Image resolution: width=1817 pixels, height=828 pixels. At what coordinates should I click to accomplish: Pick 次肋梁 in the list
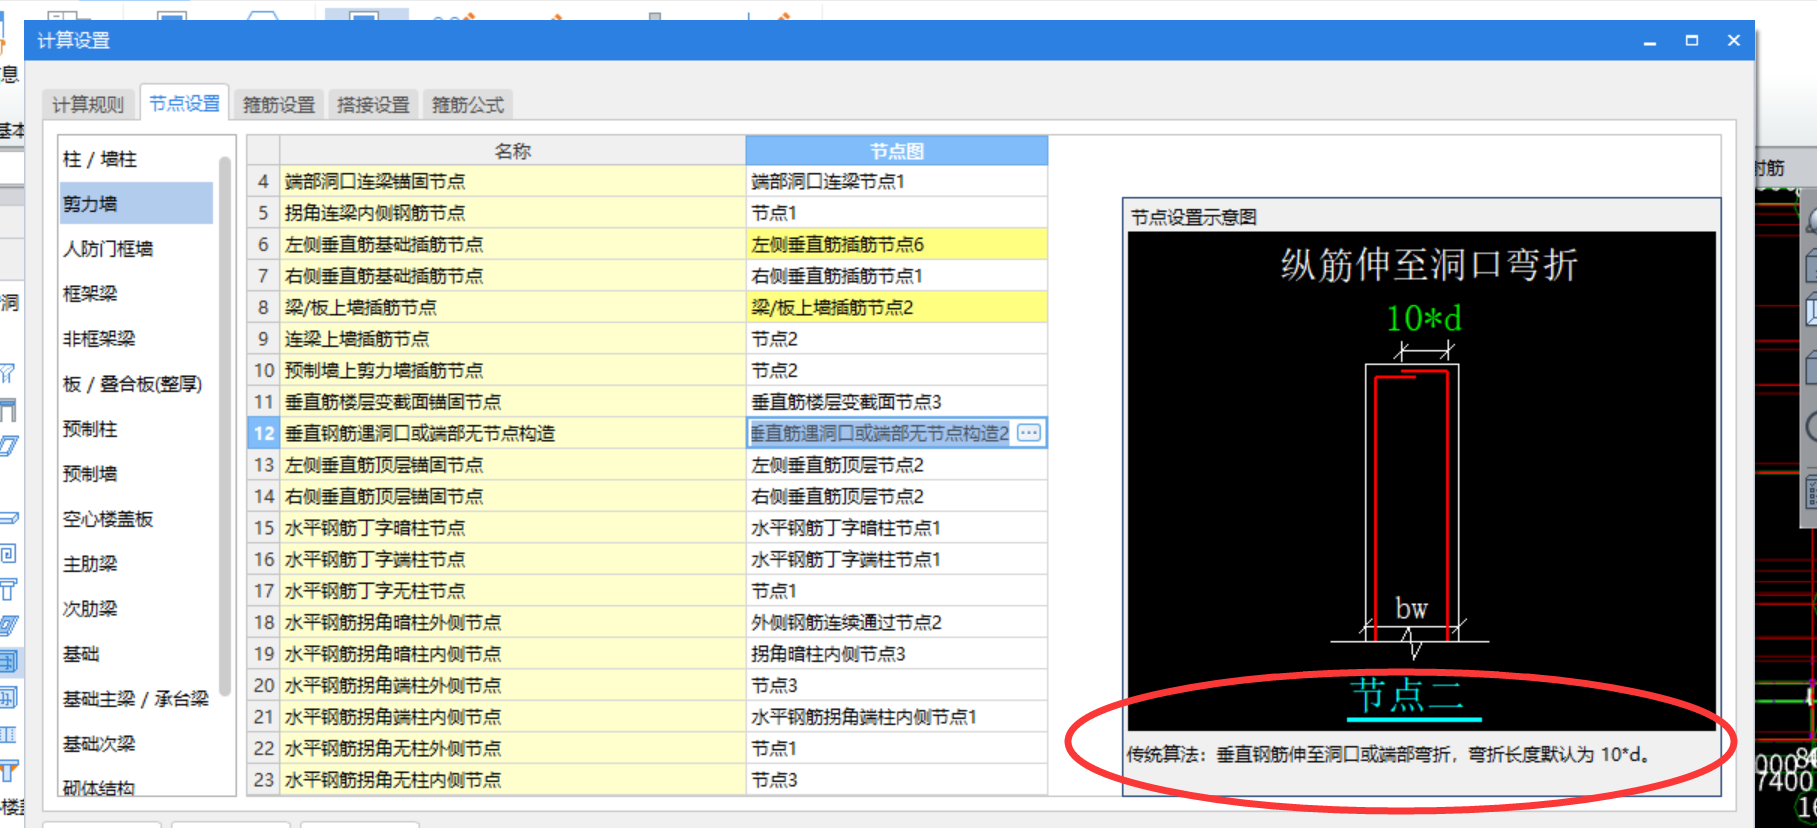(x=136, y=609)
